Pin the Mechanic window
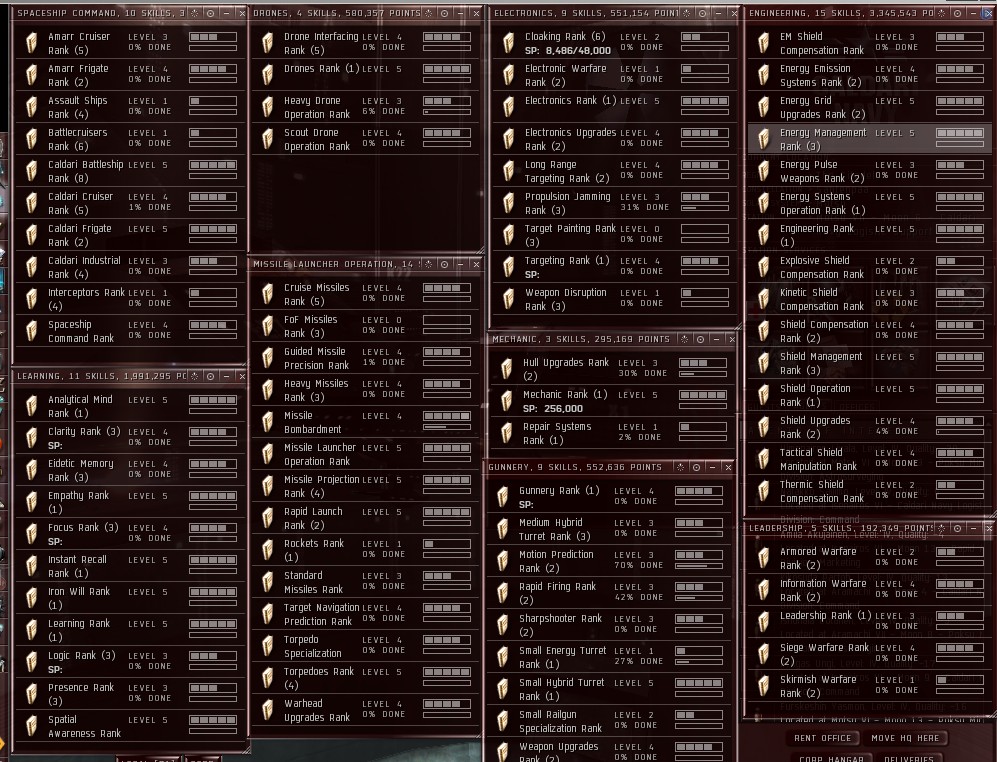This screenshot has height=762, width=997. click(701, 339)
